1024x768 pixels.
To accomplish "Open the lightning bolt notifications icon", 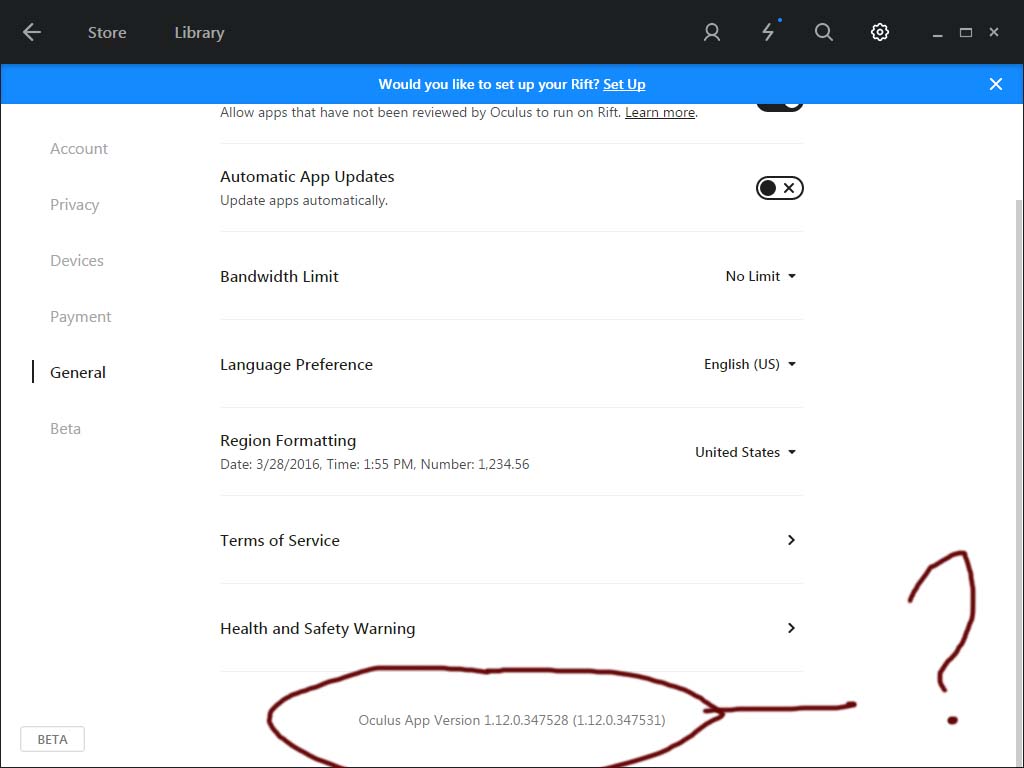I will 769,32.
